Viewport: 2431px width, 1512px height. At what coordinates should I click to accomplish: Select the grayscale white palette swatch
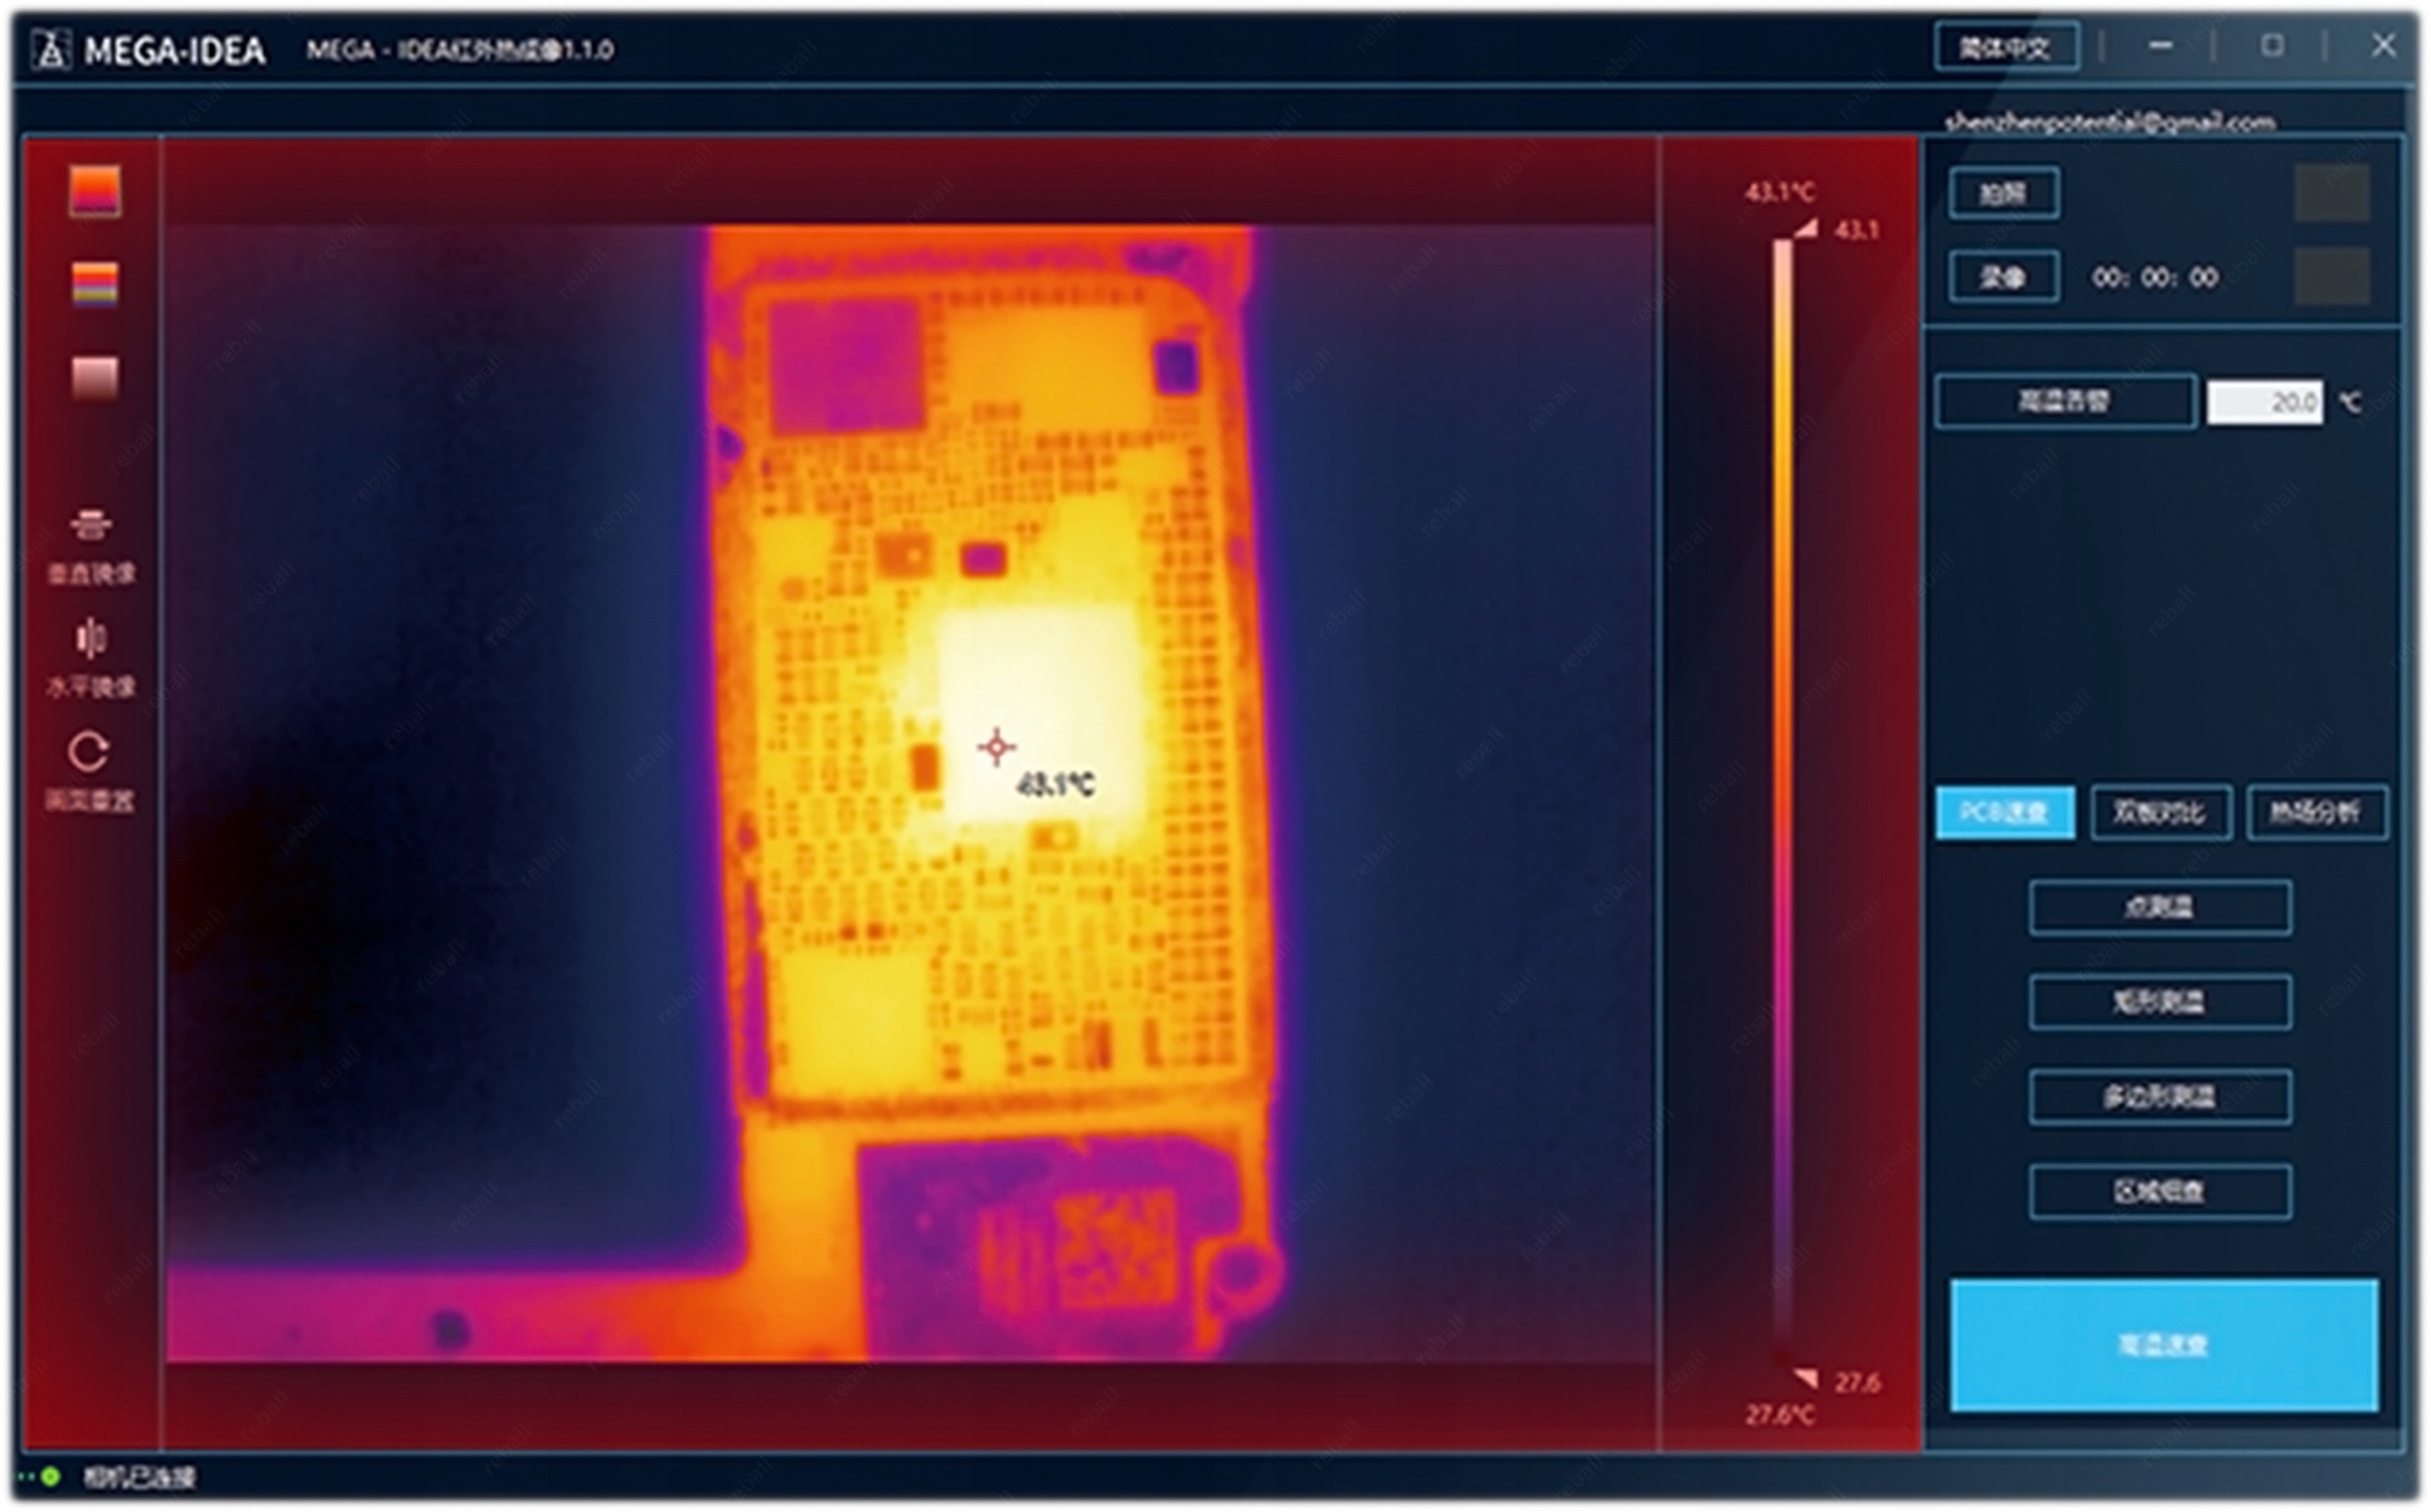click(x=95, y=378)
